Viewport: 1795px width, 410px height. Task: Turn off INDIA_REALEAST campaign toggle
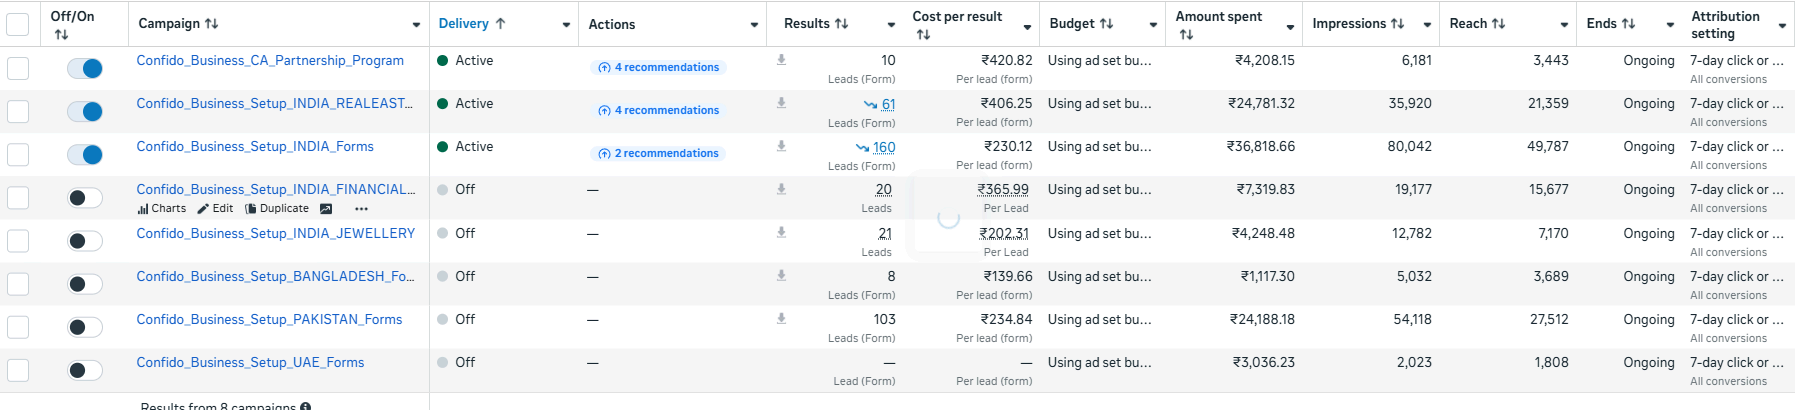(x=85, y=111)
